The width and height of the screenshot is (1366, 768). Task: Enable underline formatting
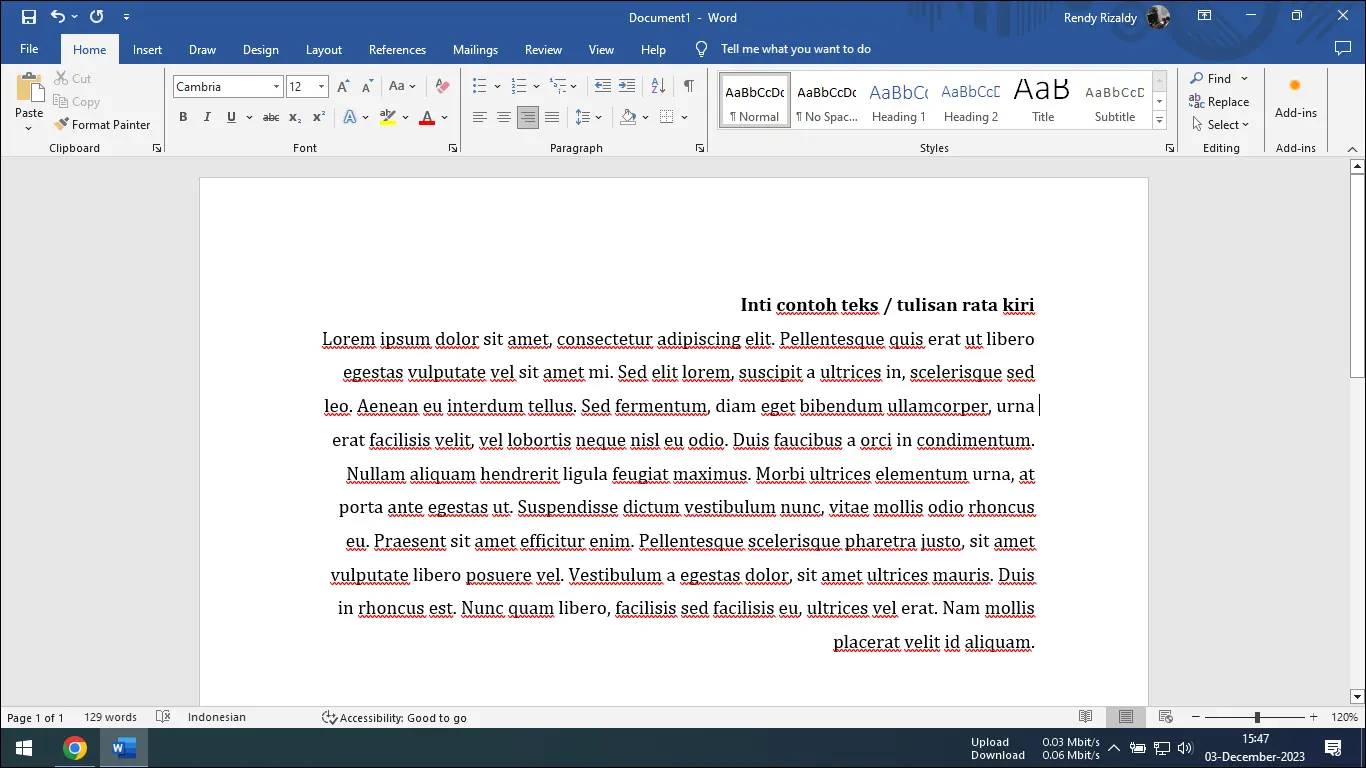tap(231, 117)
